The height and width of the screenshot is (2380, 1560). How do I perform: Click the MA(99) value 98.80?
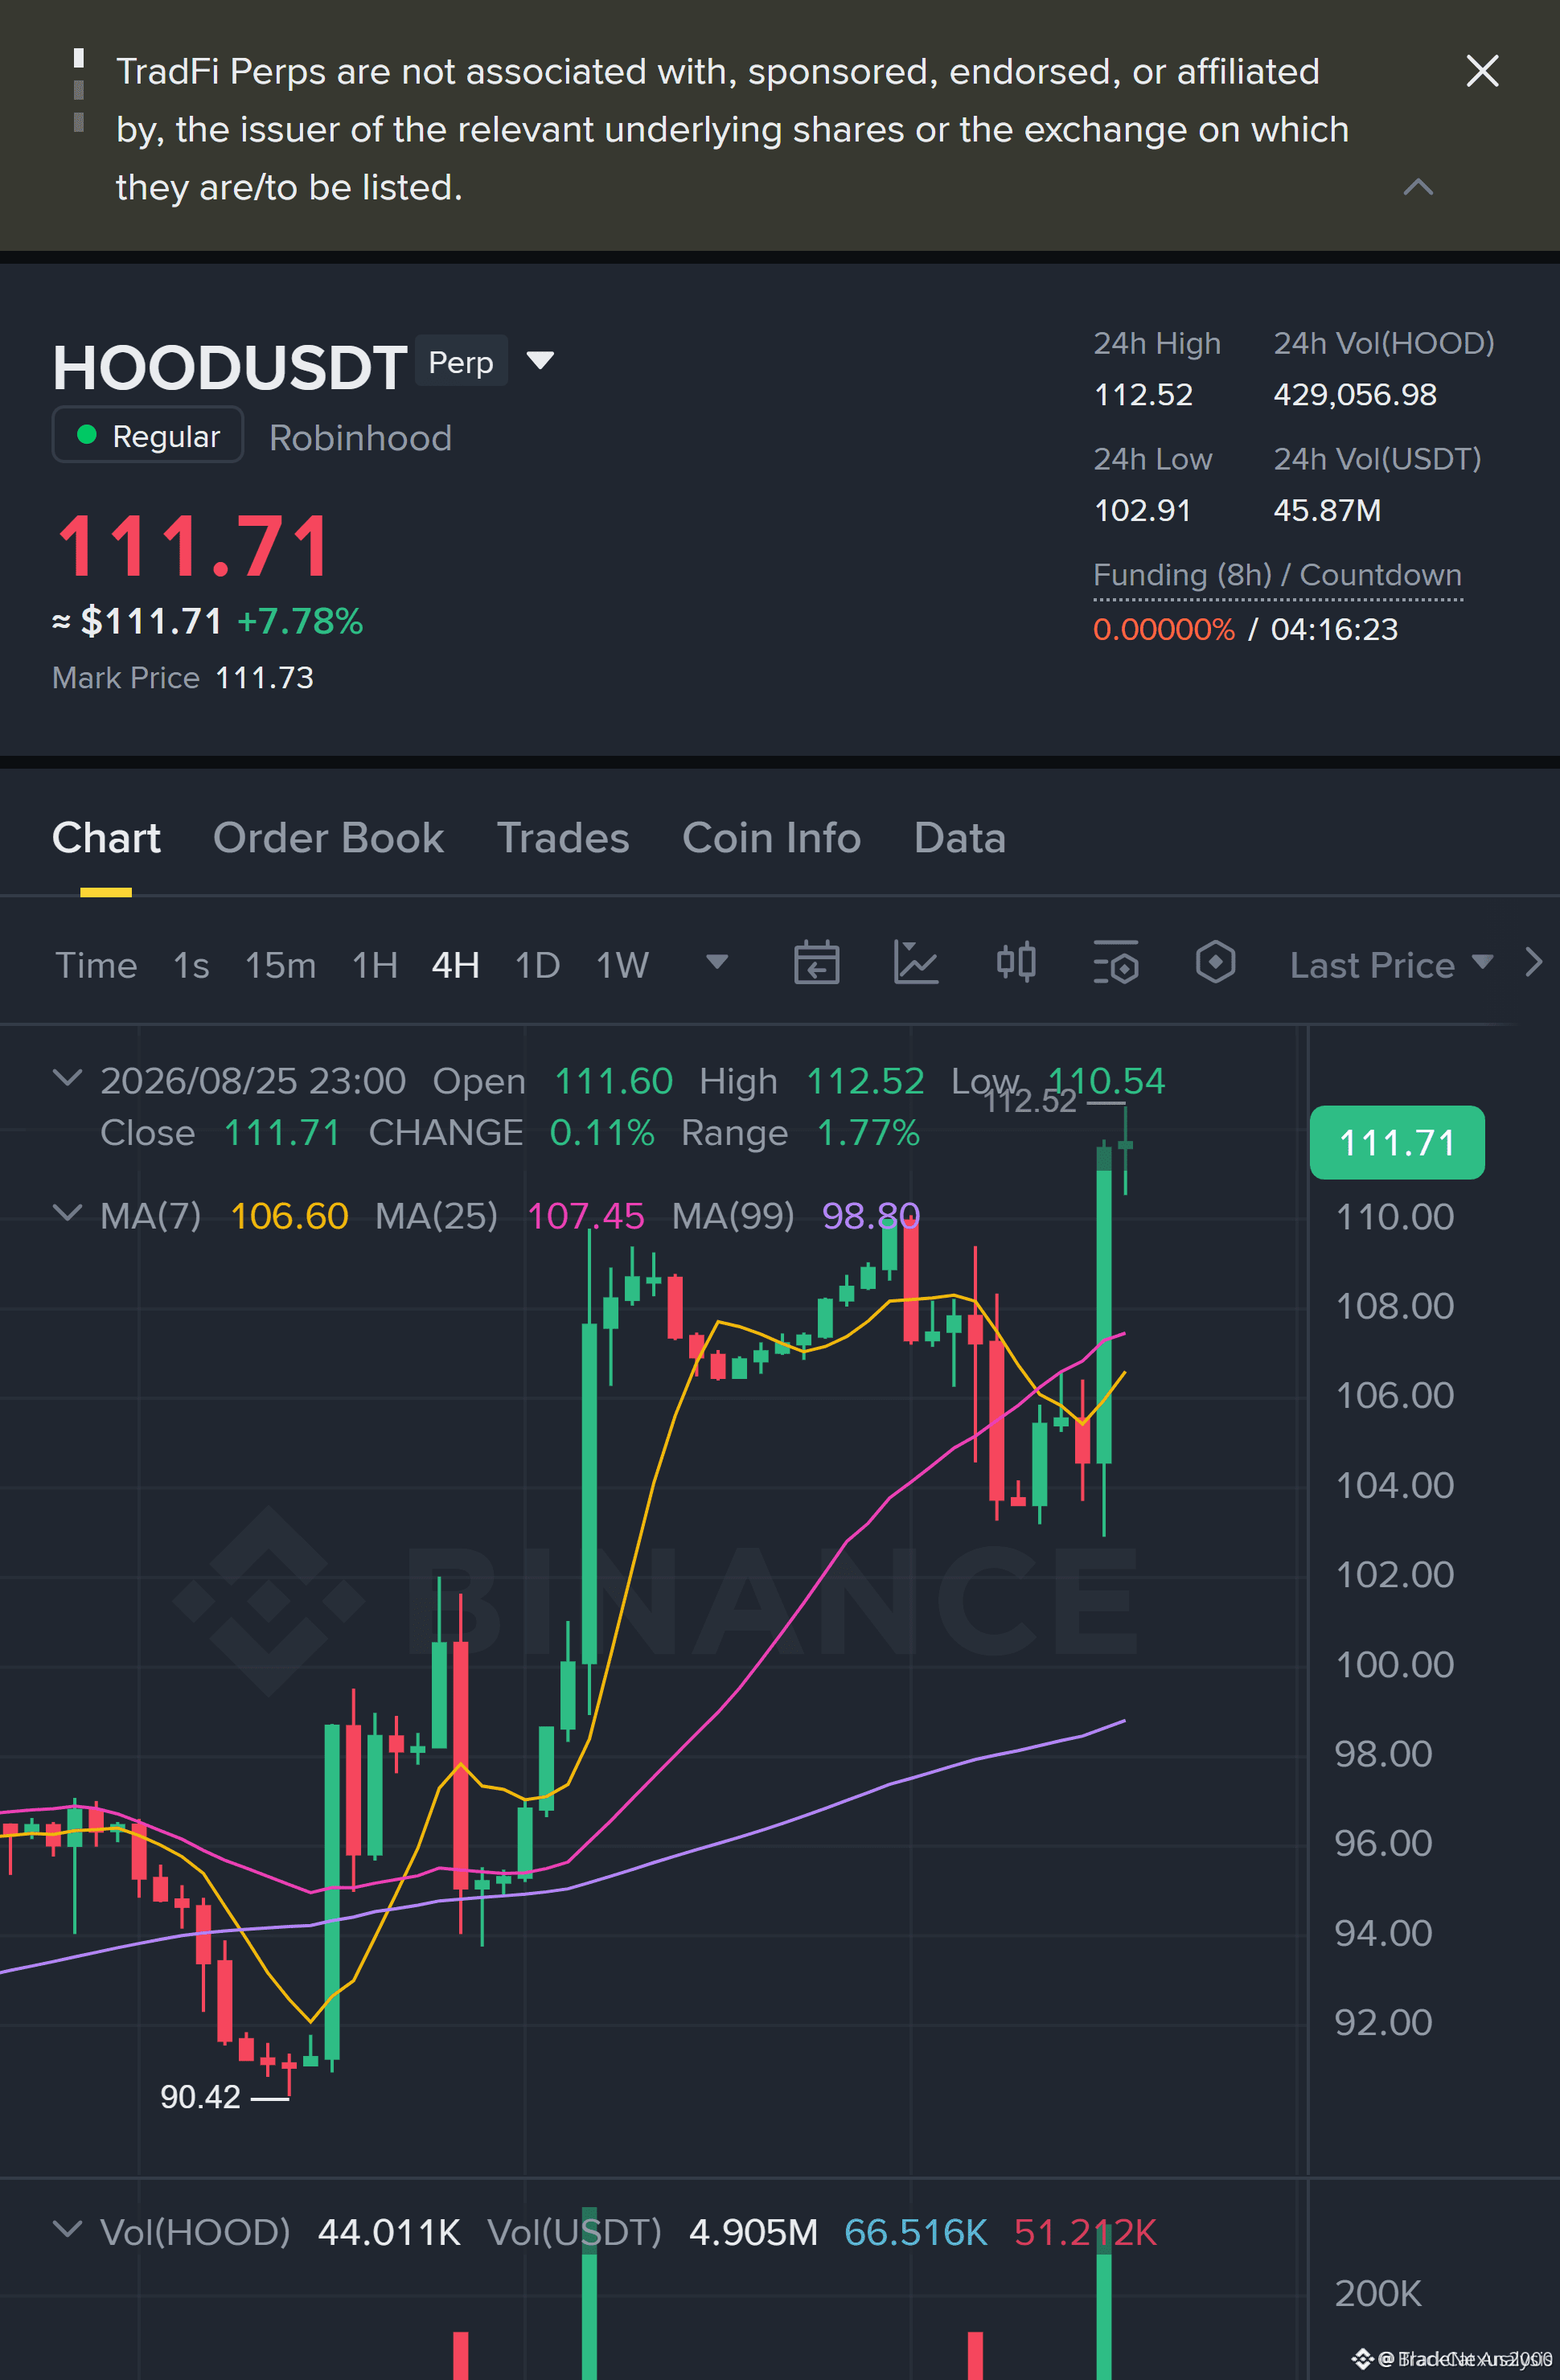870,1216
